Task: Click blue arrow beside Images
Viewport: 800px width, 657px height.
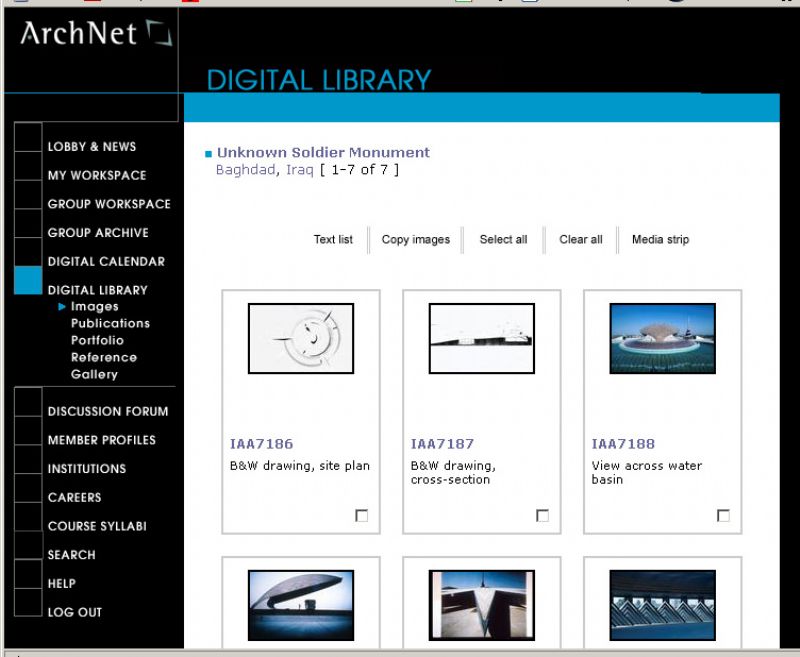Action: (x=62, y=307)
